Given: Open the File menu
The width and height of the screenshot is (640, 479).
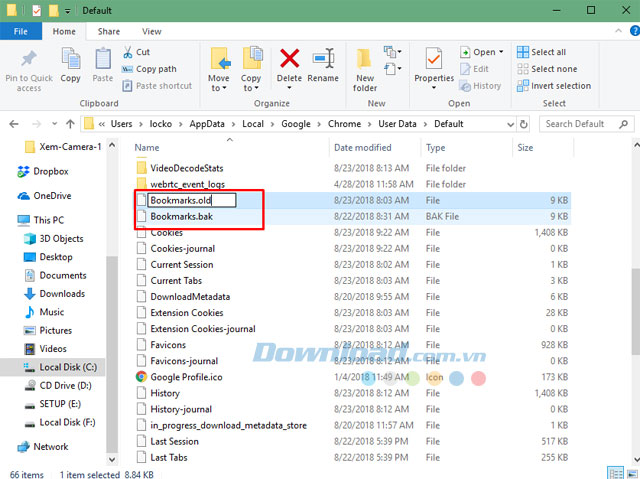Looking at the screenshot, I should 20,32.
